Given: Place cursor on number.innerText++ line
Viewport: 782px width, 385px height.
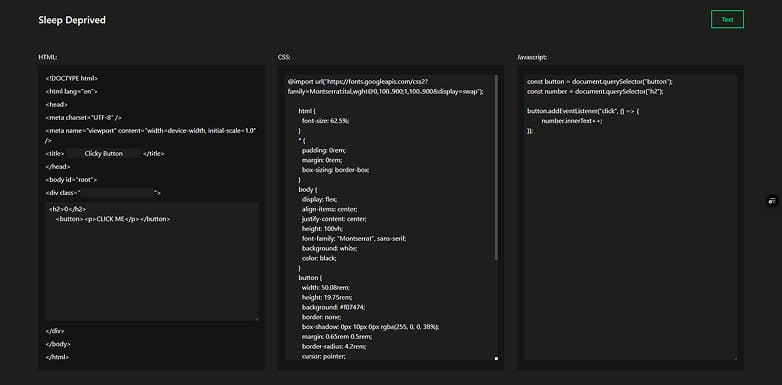Looking at the screenshot, I should [x=572, y=121].
